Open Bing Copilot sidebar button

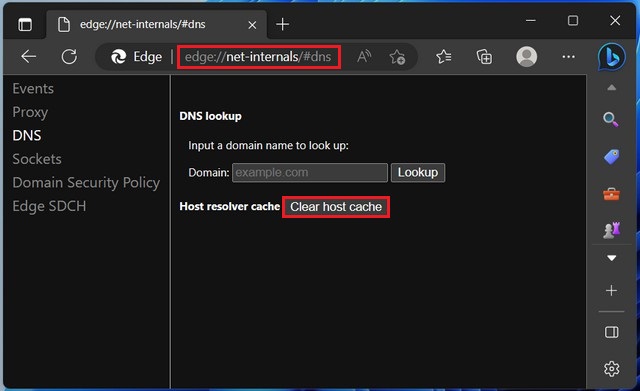(x=611, y=57)
